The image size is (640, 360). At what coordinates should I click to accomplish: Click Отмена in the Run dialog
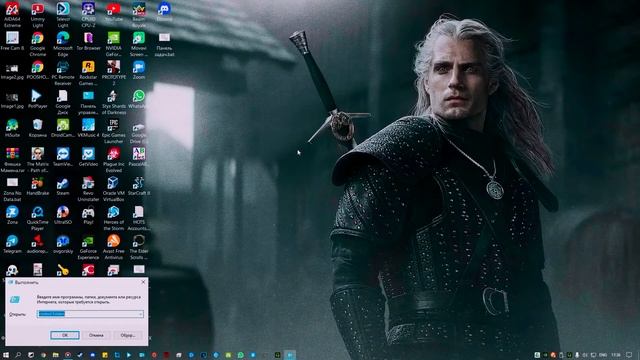(x=96, y=335)
